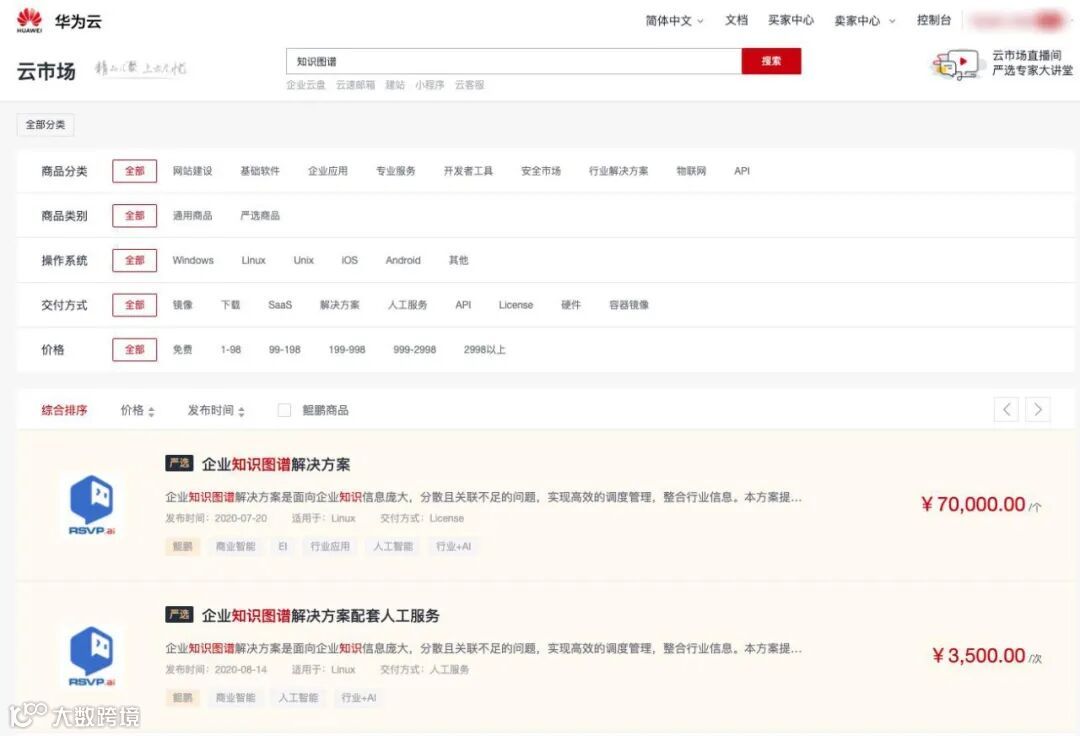The image size is (1080, 736).
Task: Filter 商品分类 by 网站建设
Action: [x=192, y=171]
